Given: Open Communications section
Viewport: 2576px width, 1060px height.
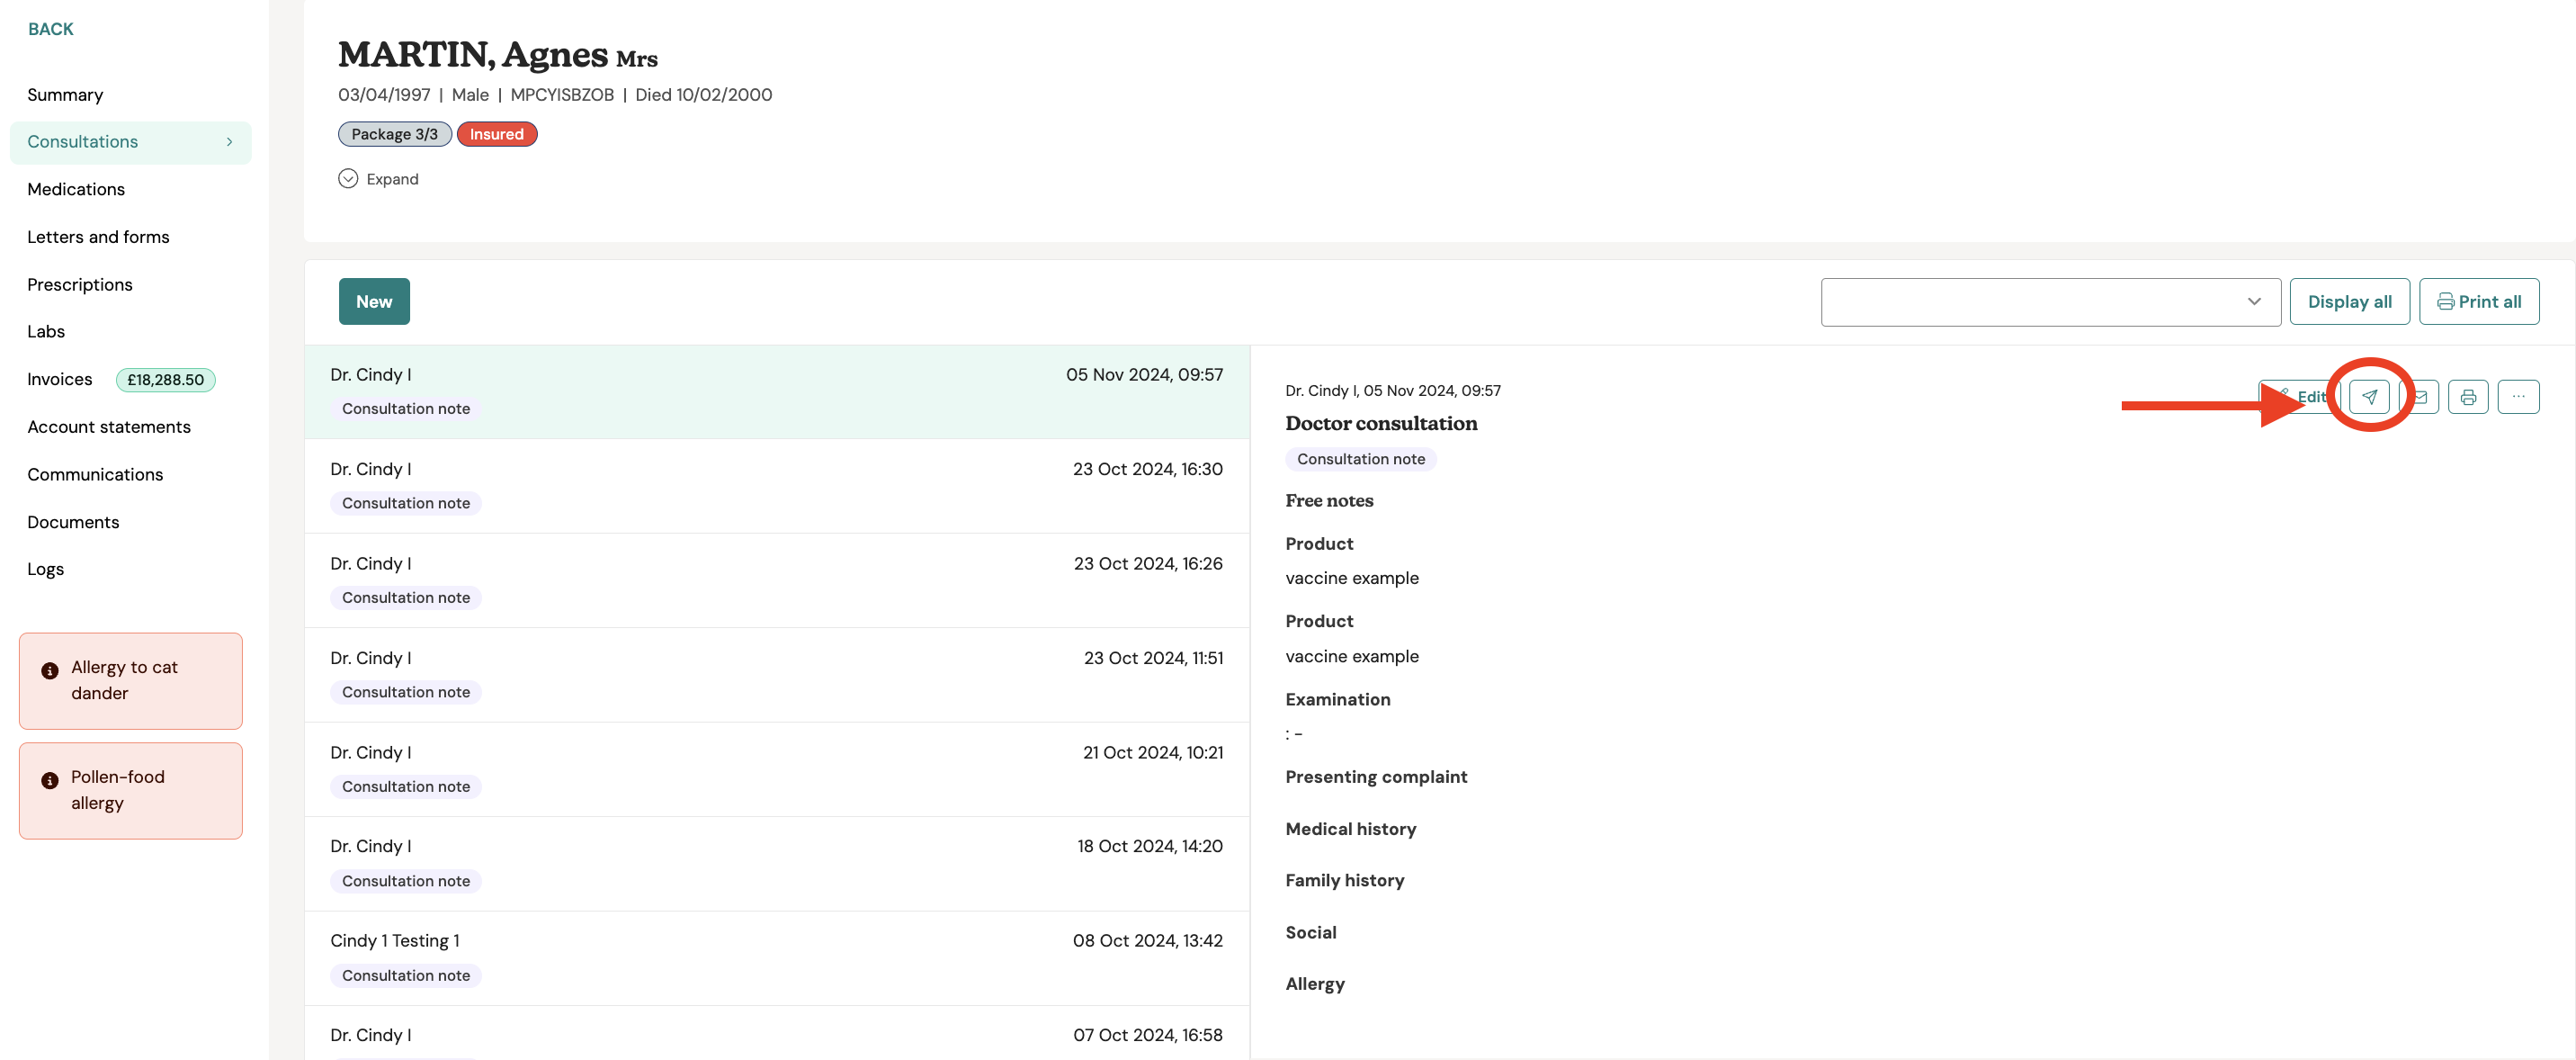Looking at the screenshot, I should [x=95, y=474].
